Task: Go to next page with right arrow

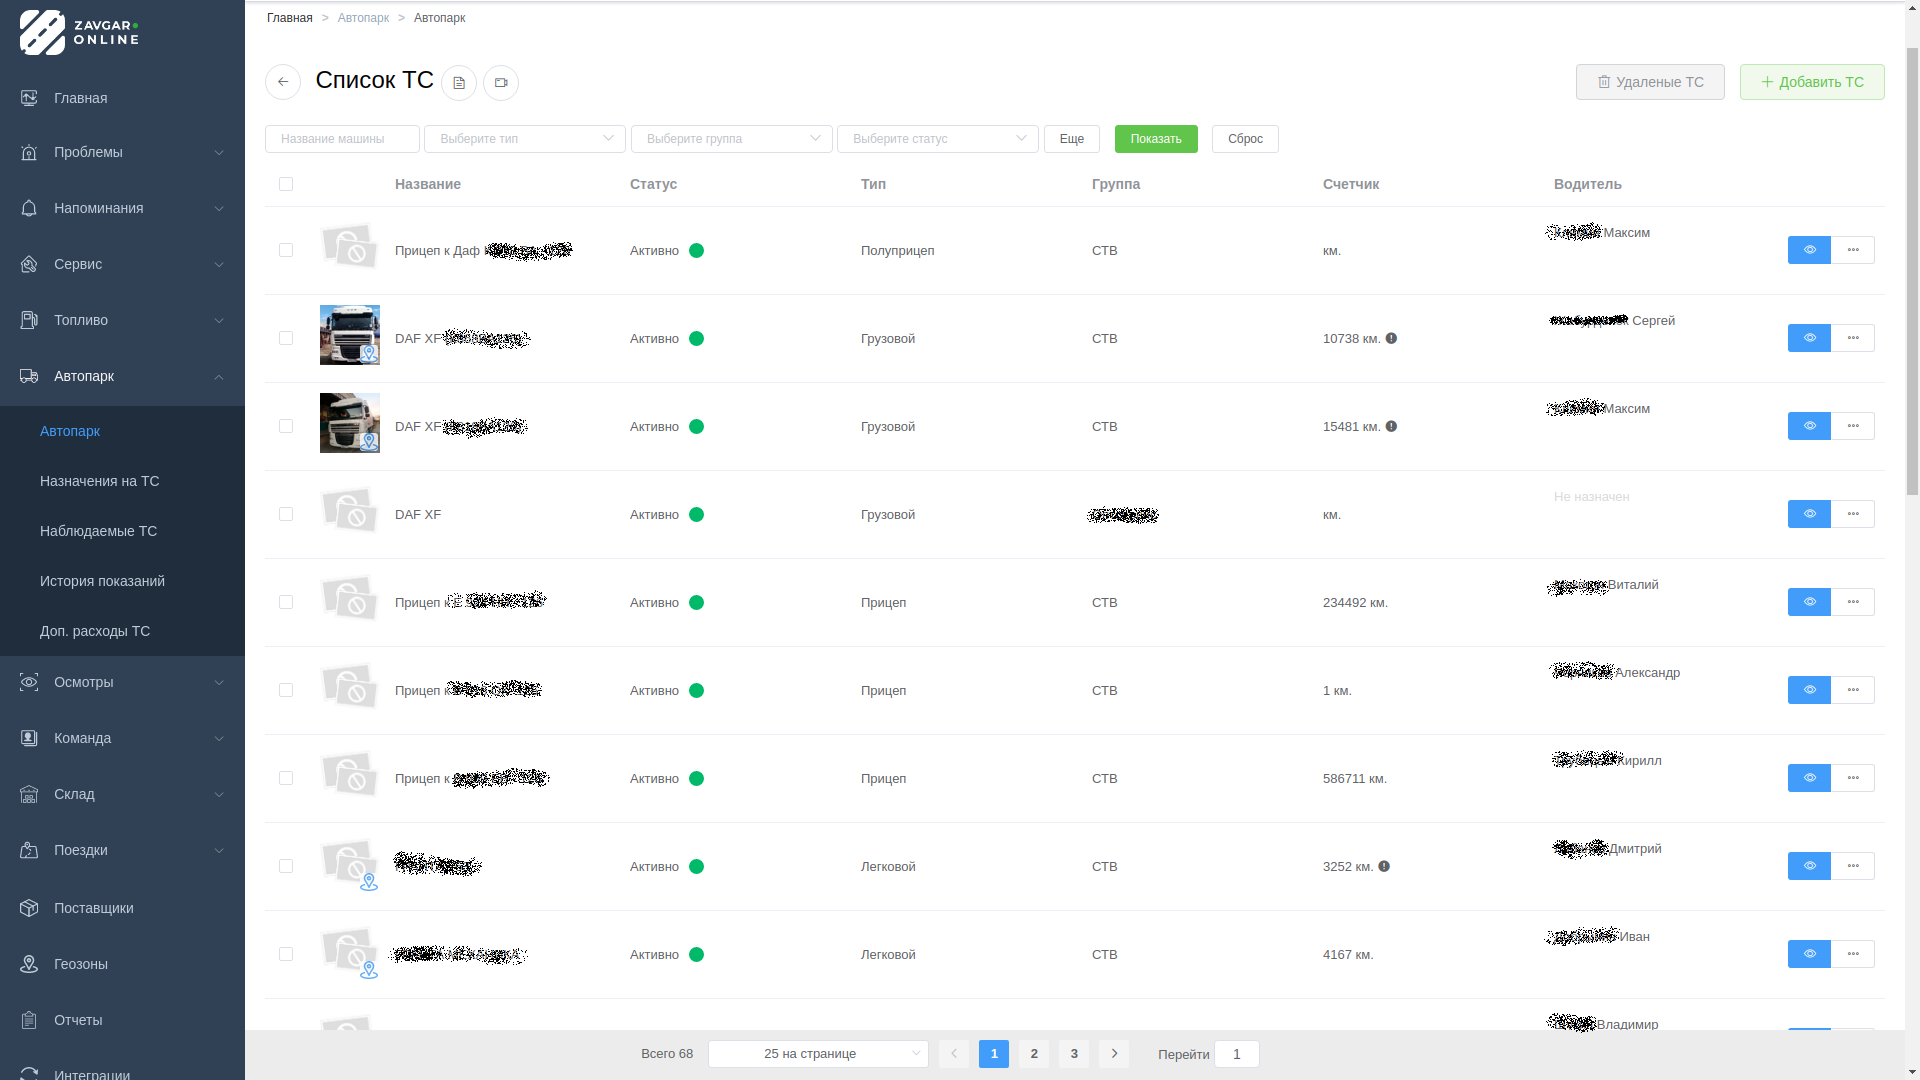Action: click(1114, 1054)
